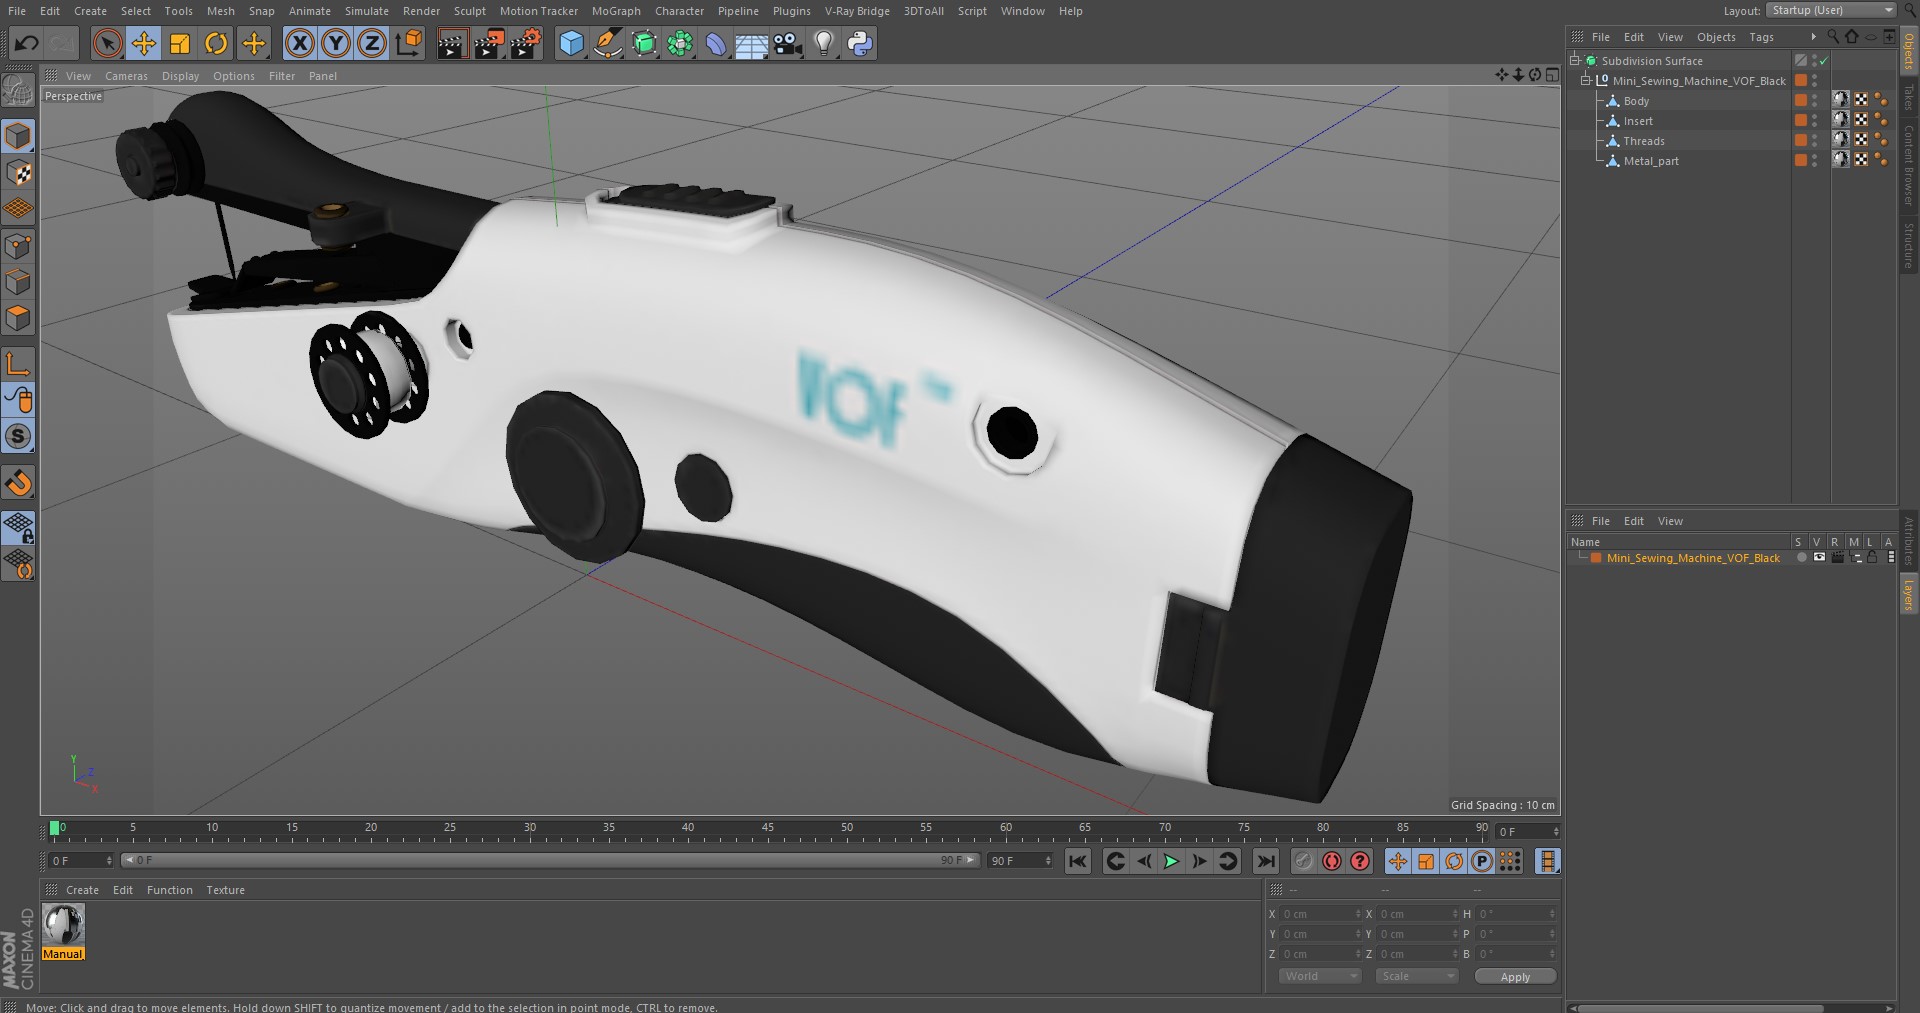Open the World coordinate dropdown
This screenshot has width=1920, height=1013.
1320,976
